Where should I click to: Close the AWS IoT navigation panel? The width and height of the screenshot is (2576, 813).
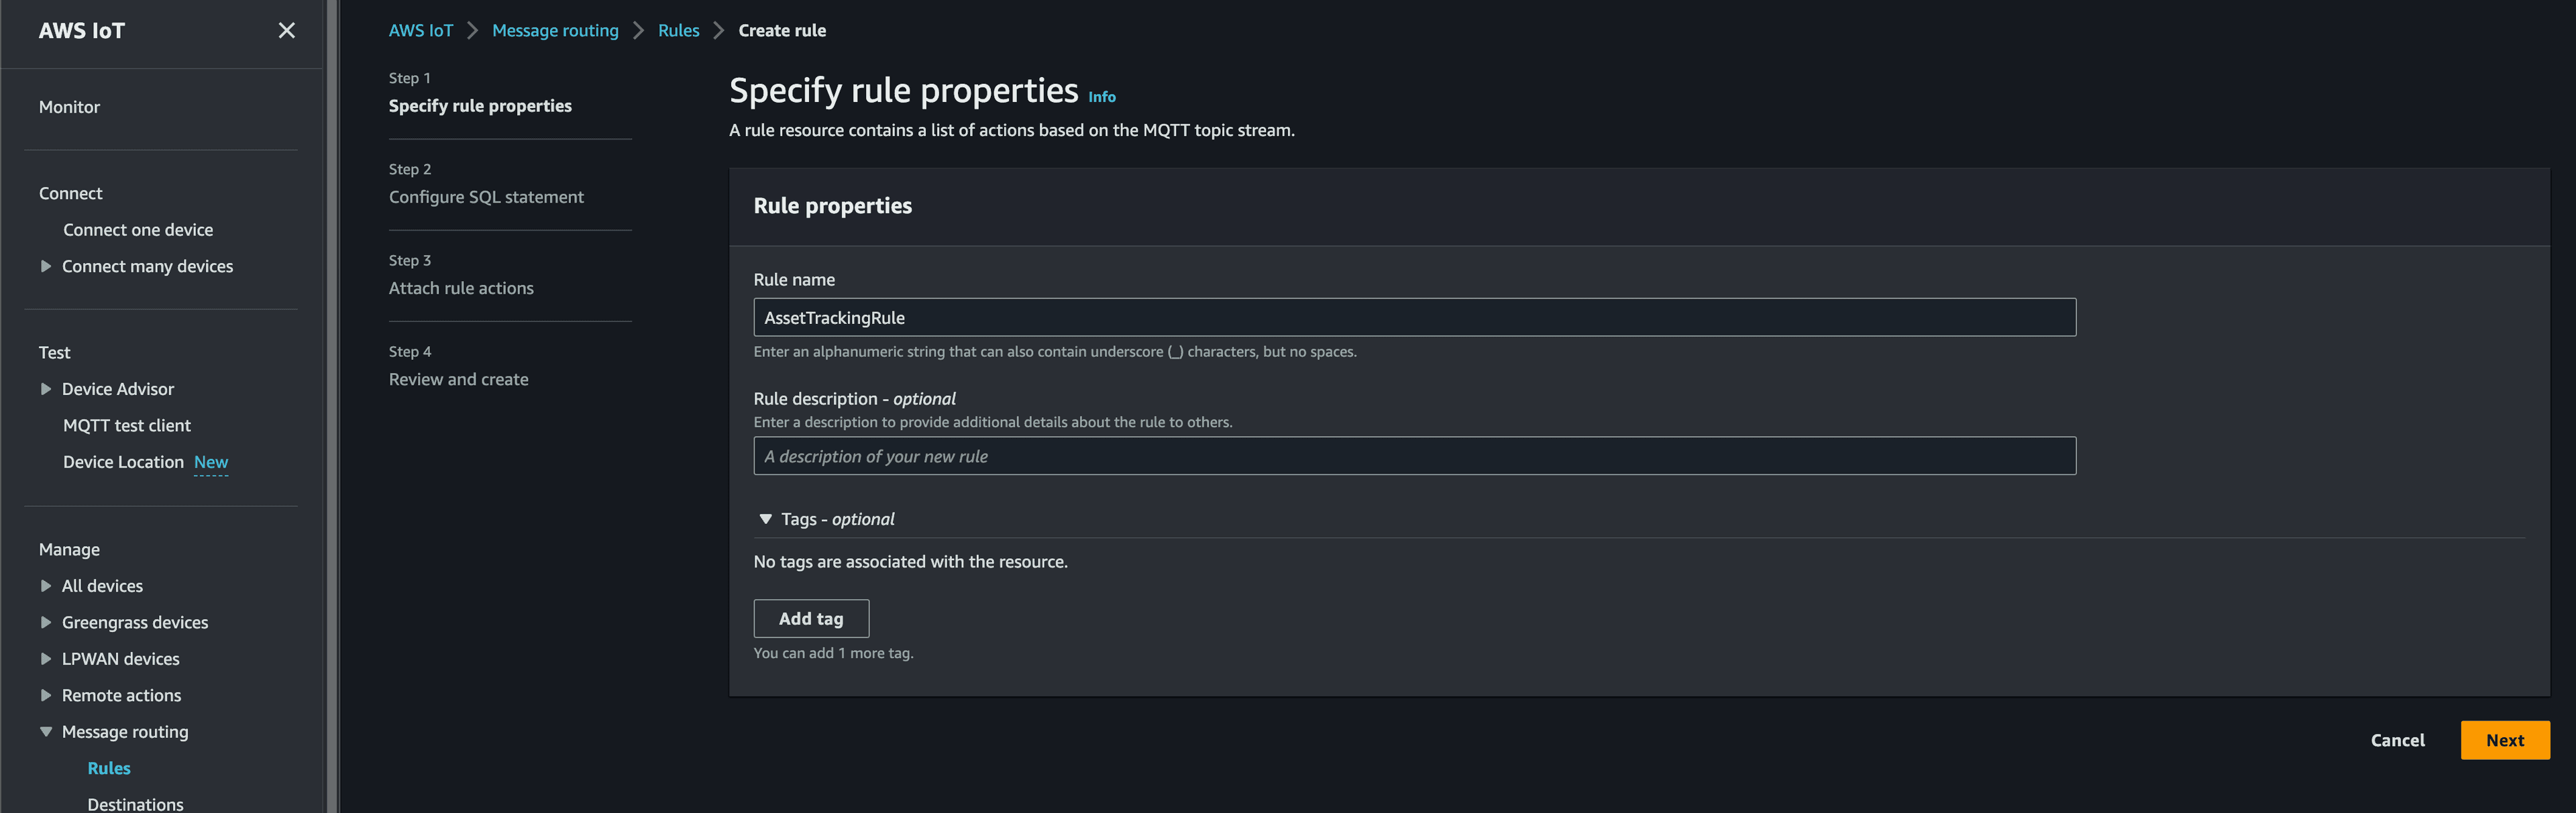286,31
